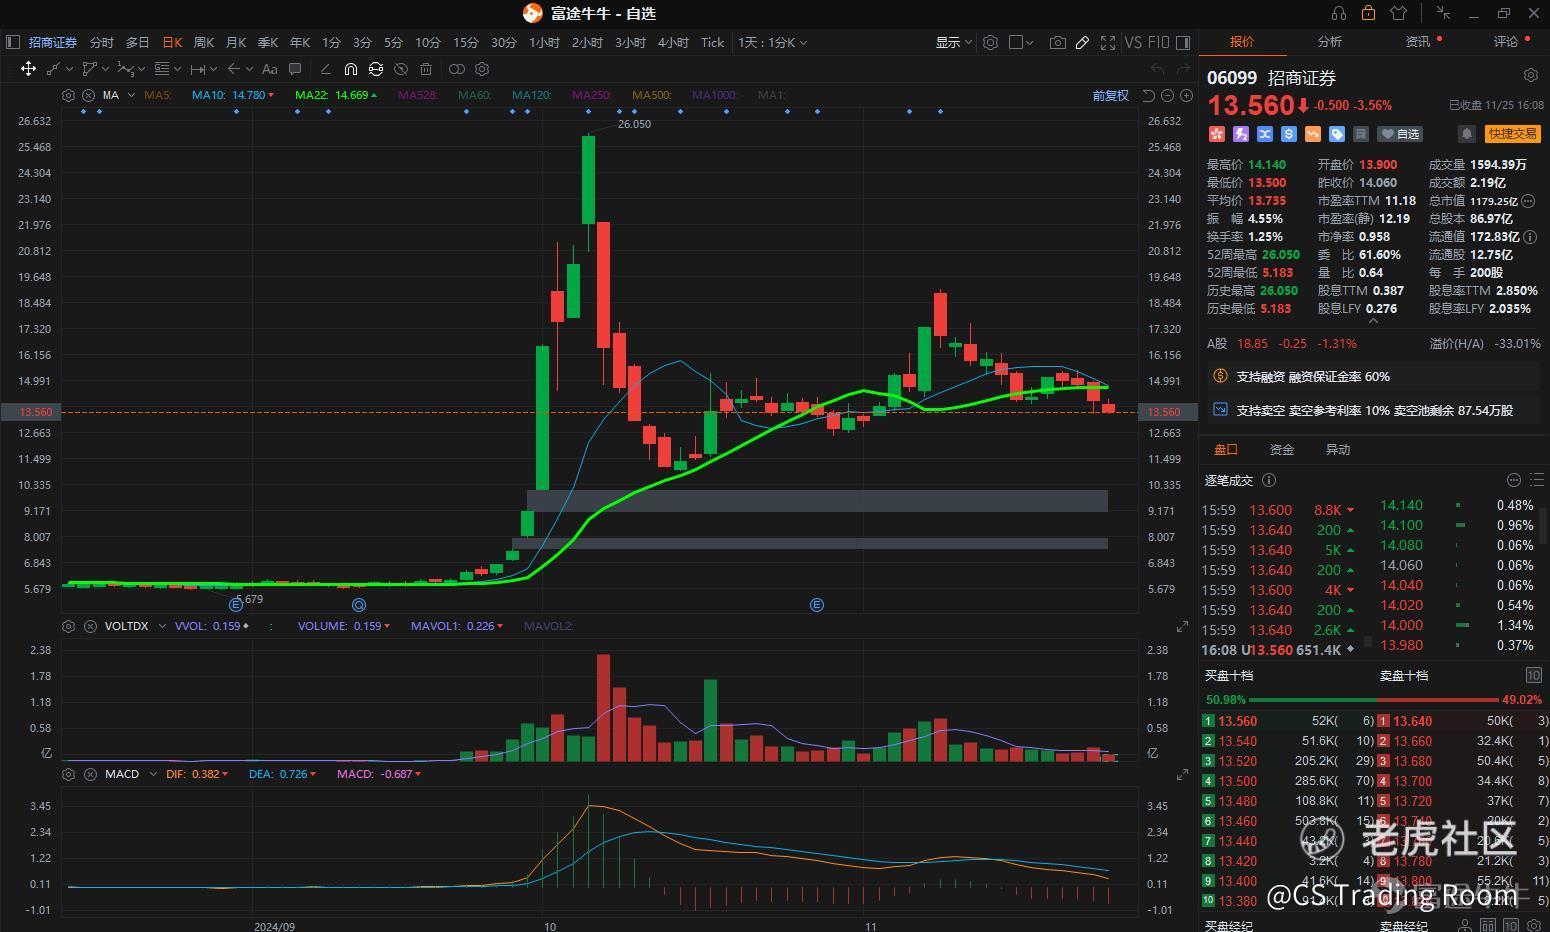
Task: Open MA indicator settings gear
Action: point(68,95)
